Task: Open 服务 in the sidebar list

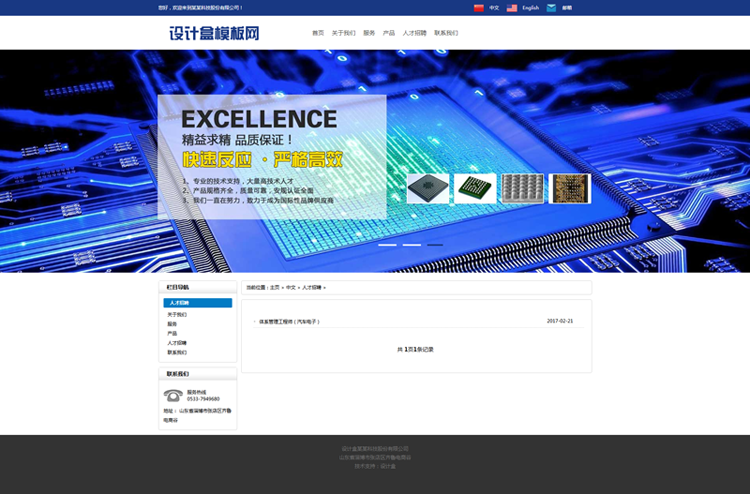Action: (x=172, y=324)
